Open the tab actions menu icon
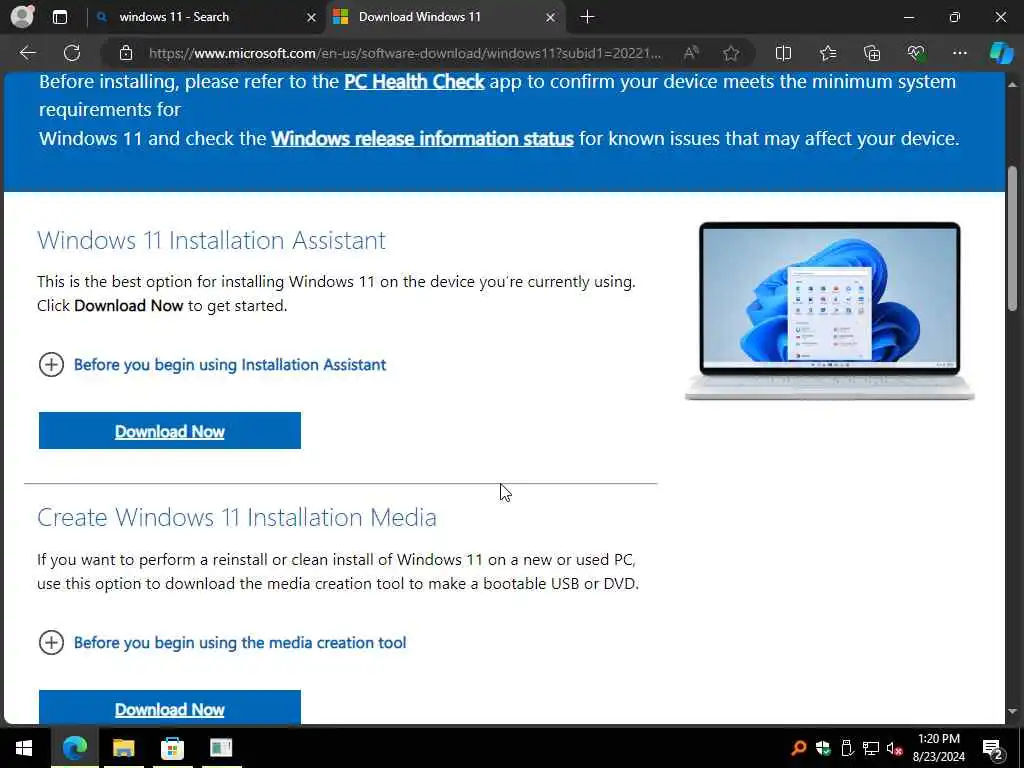The width and height of the screenshot is (1024, 768). click(x=59, y=17)
